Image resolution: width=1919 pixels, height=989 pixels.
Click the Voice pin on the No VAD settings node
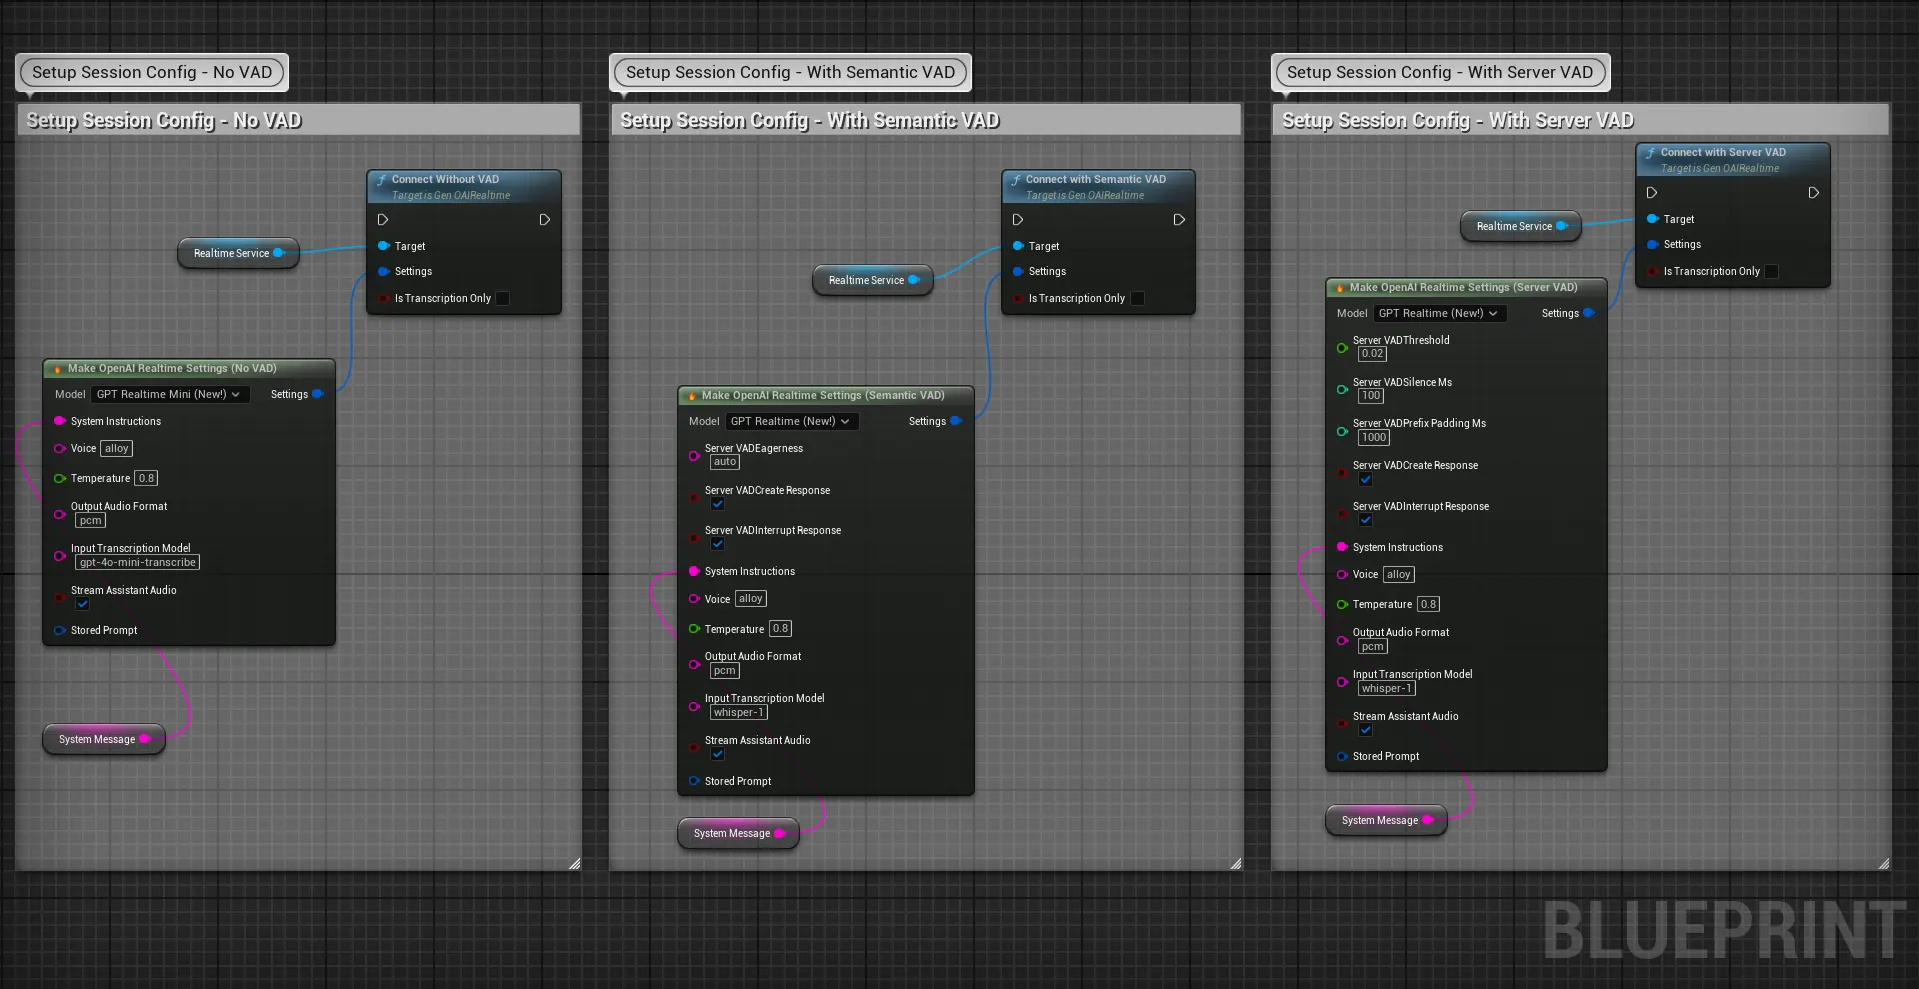[x=58, y=448]
